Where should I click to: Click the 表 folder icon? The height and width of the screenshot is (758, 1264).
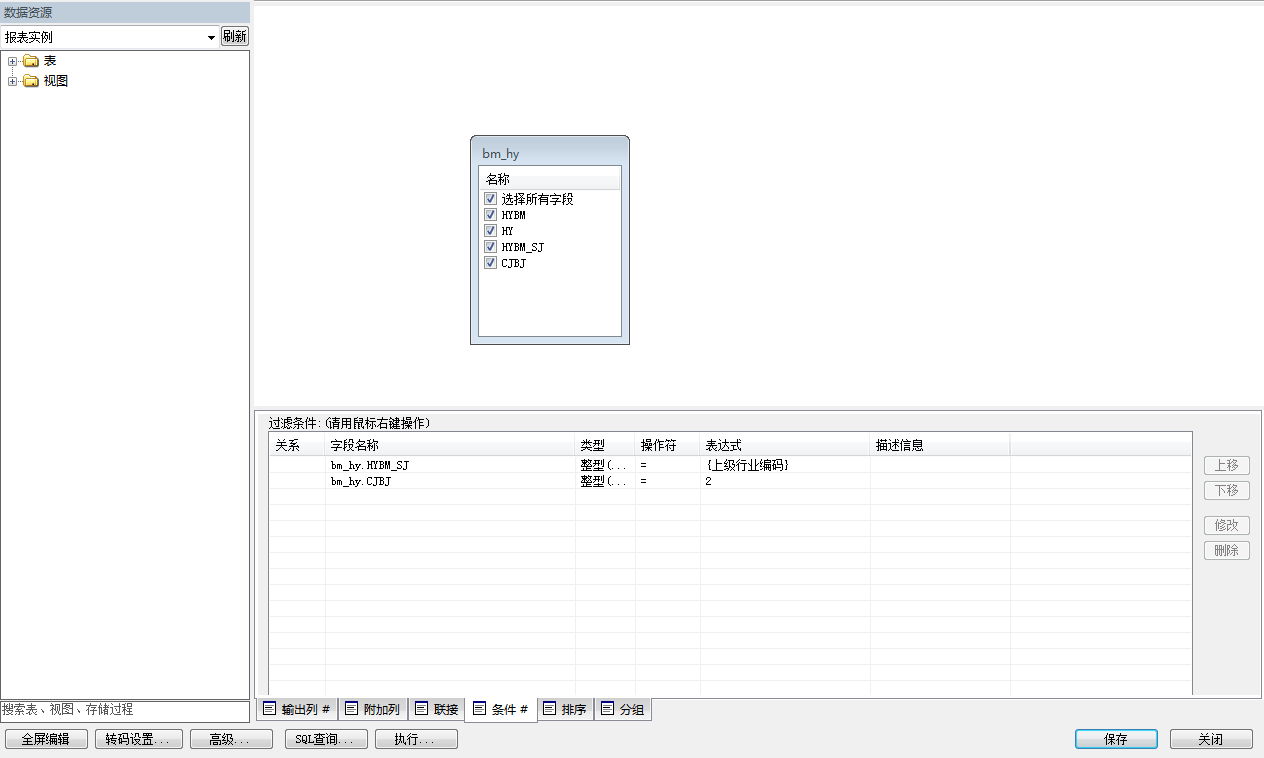pyautogui.click(x=30, y=61)
